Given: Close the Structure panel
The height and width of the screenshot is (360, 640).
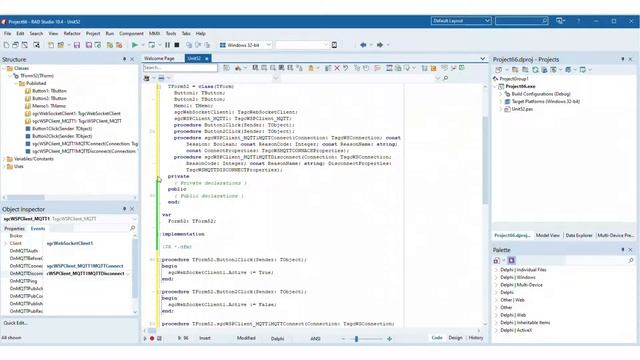Looking at the screenshot, I should point(132,59).
